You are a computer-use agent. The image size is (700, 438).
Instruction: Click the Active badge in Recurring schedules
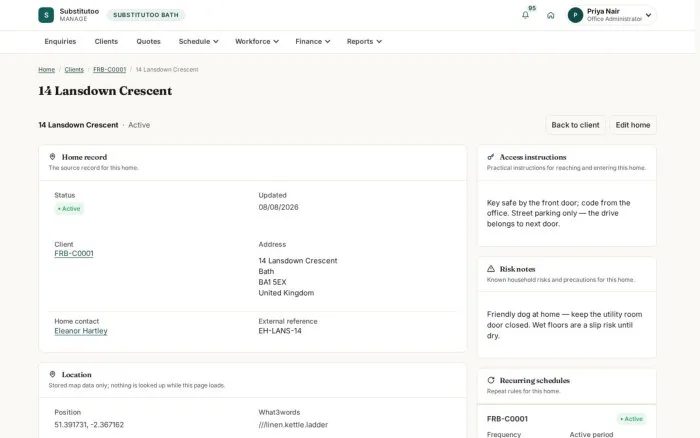[x=631, y=419]
